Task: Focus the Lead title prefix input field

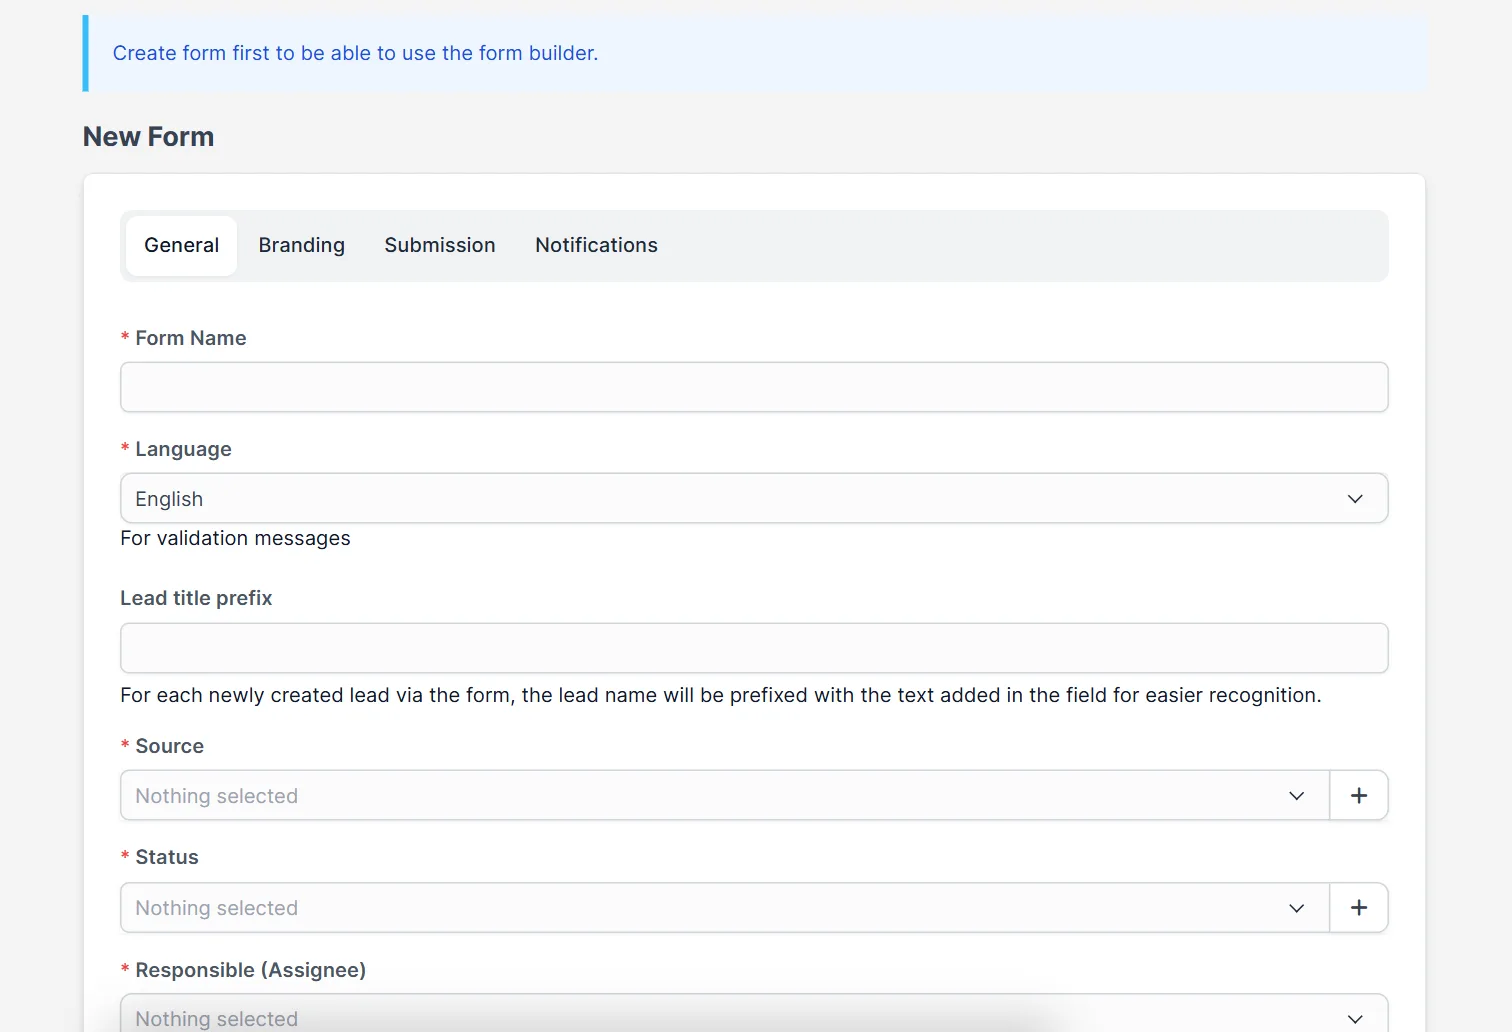Action: [x=754, y=648]
